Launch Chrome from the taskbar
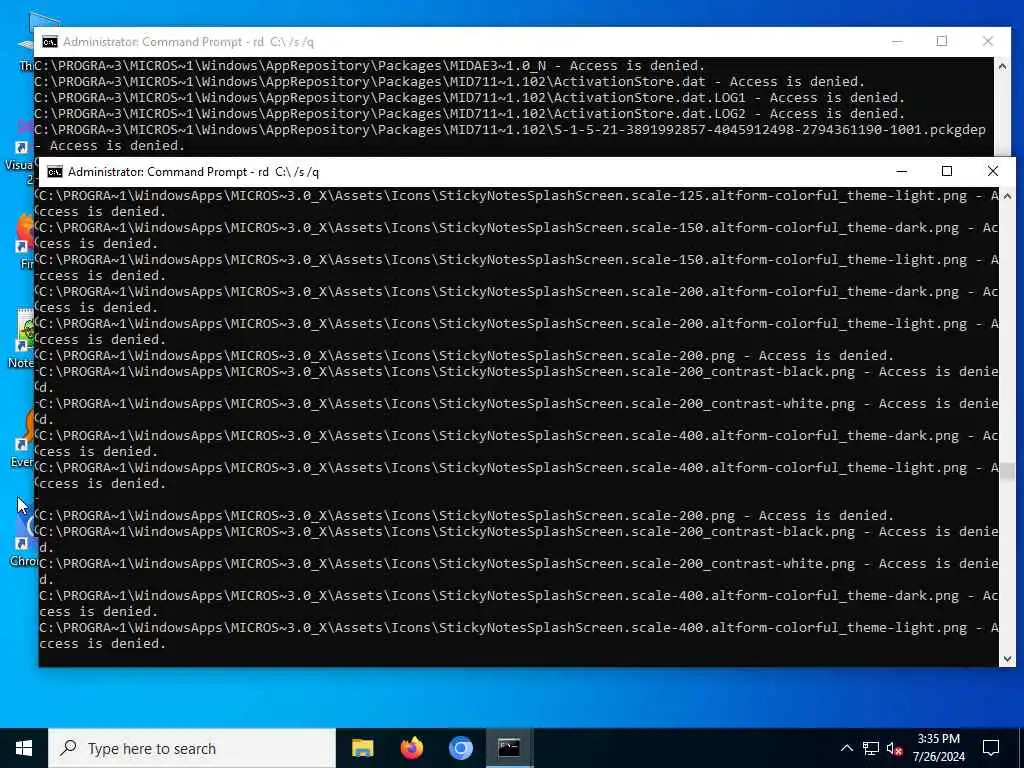Image resolution: width=1024 pixels, height=768 pixels. point(460,748)
